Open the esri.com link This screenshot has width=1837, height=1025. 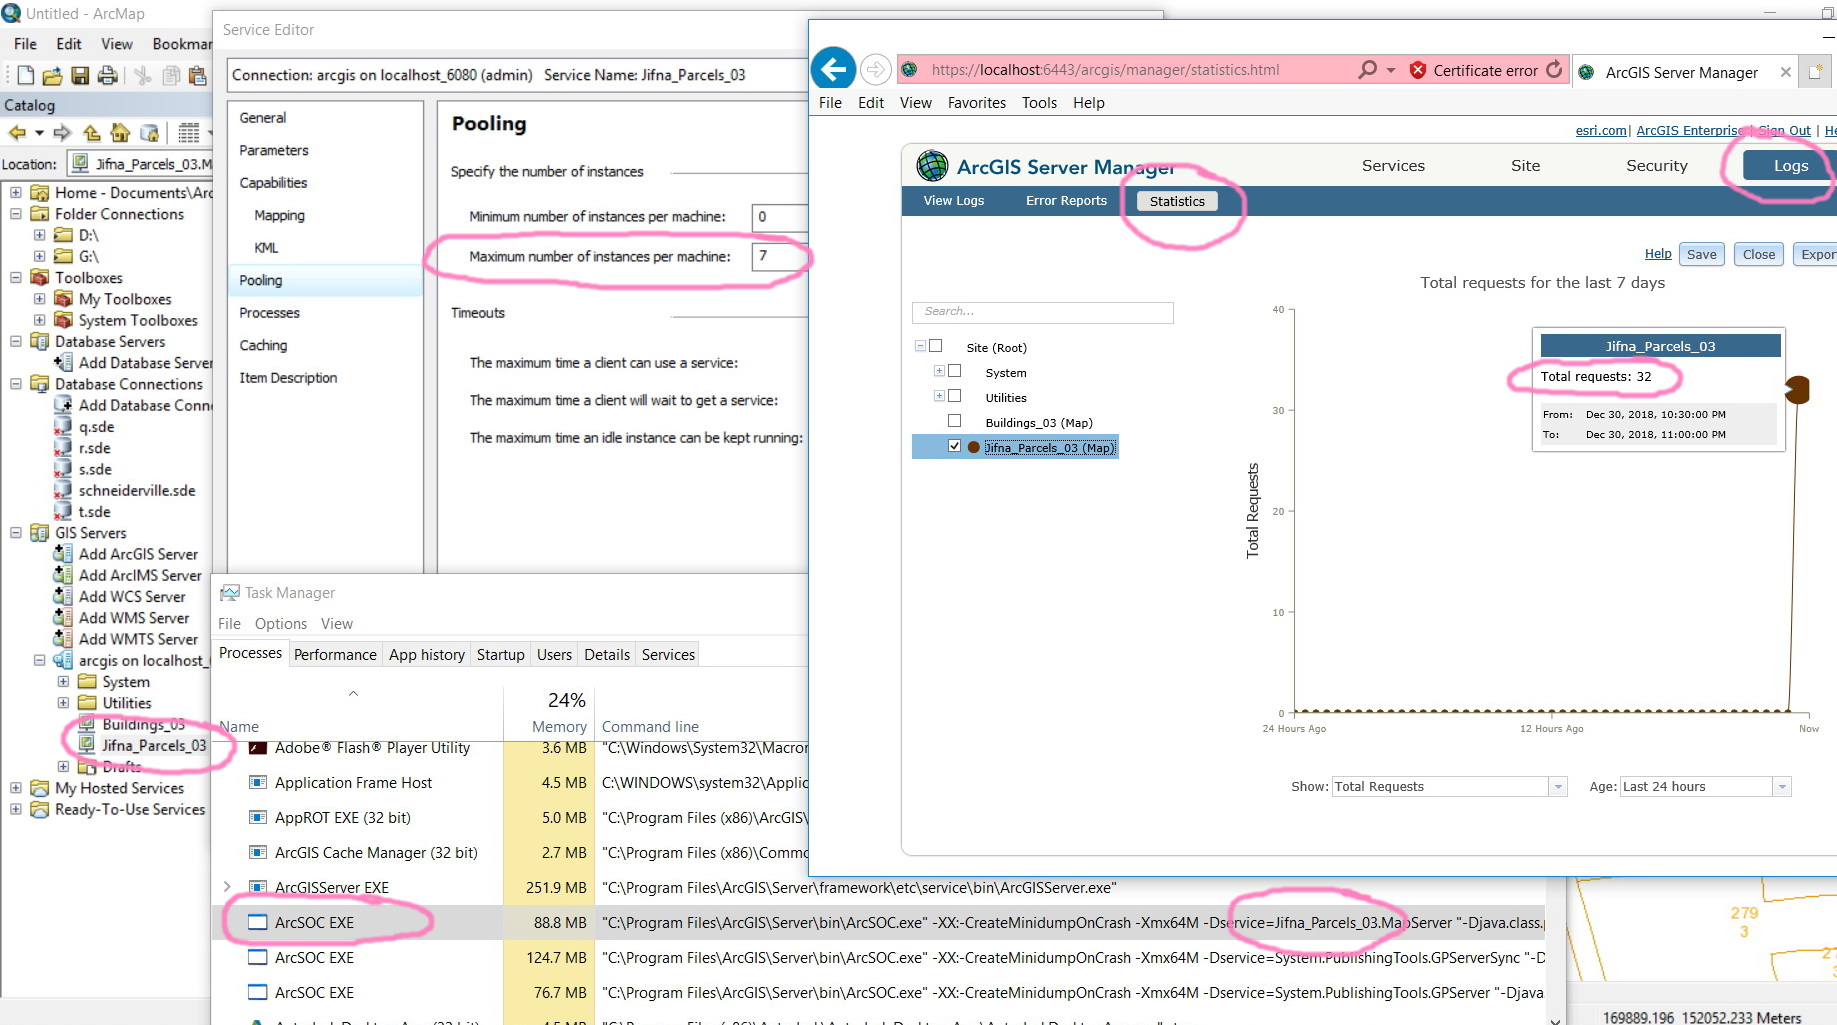pos(1601,130)
